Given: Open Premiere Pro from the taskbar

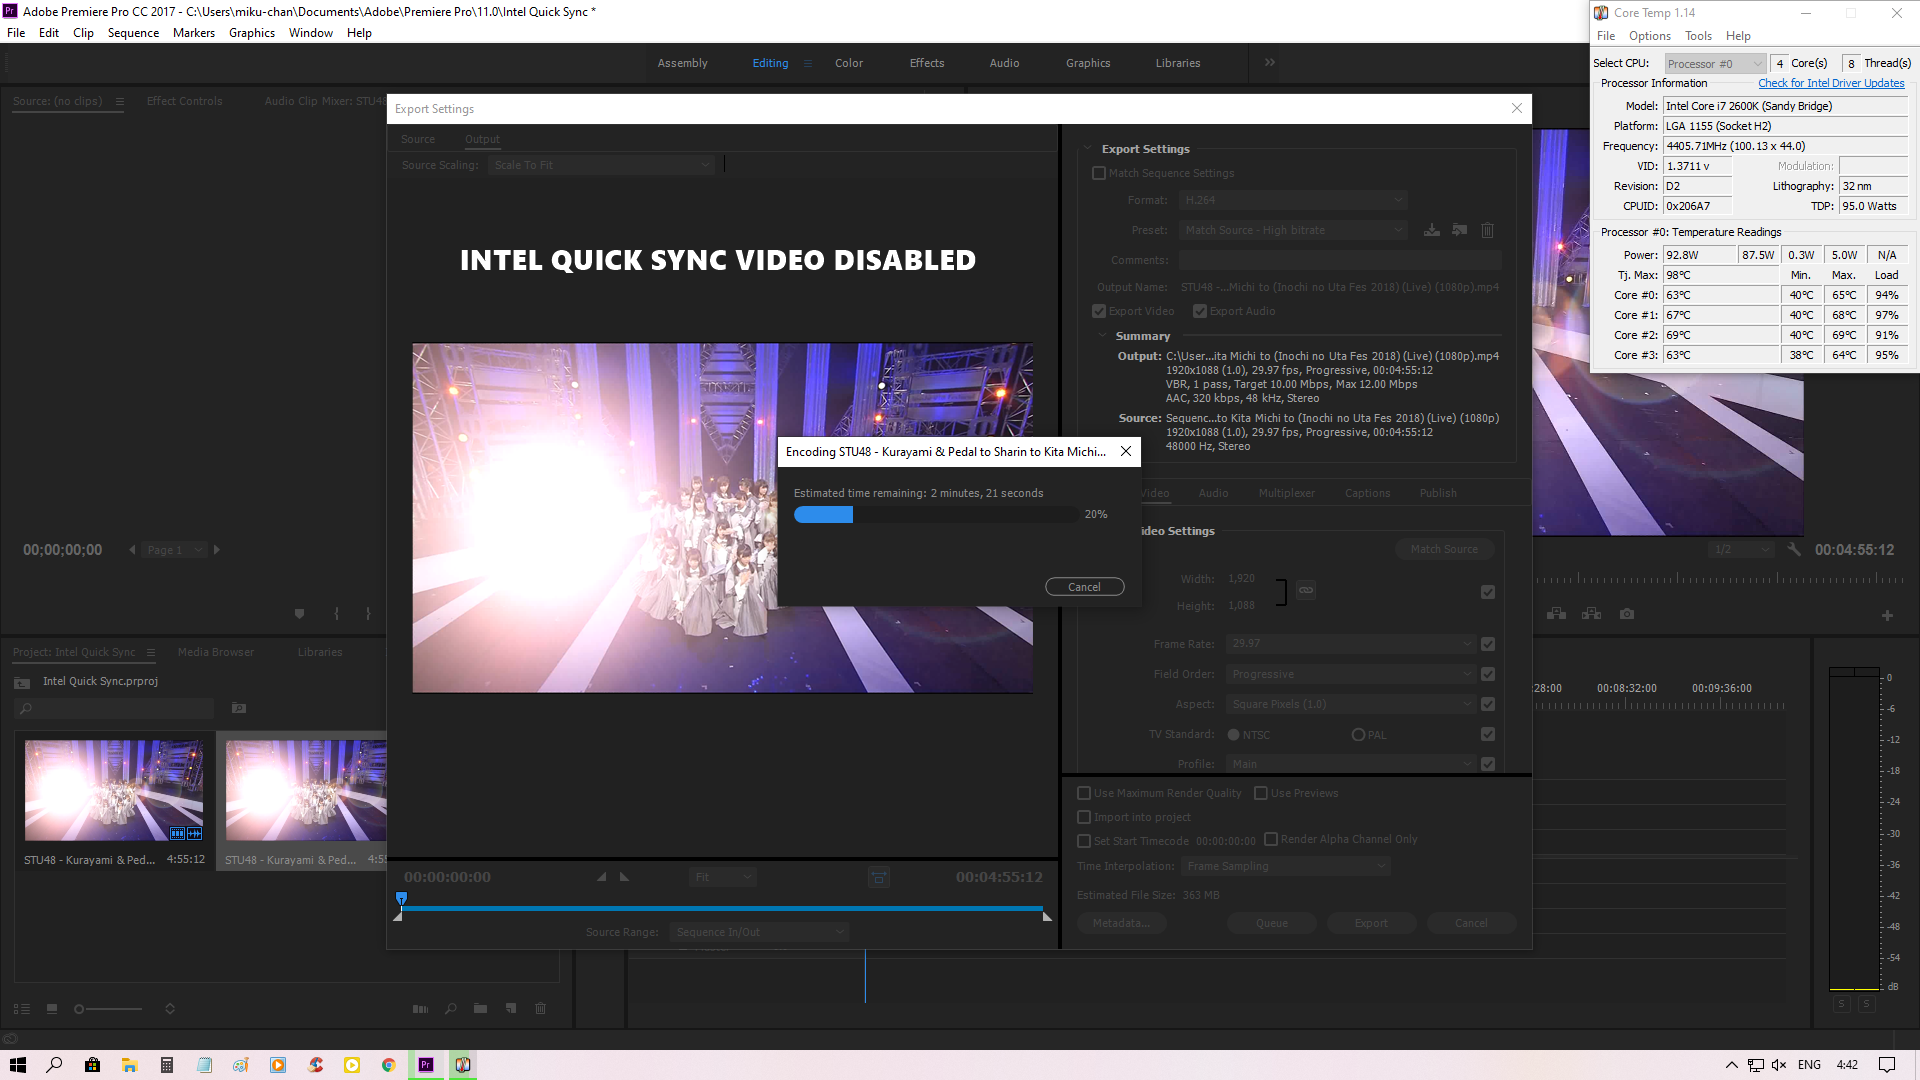Looking at the screenshot, I should point(425,1065).
